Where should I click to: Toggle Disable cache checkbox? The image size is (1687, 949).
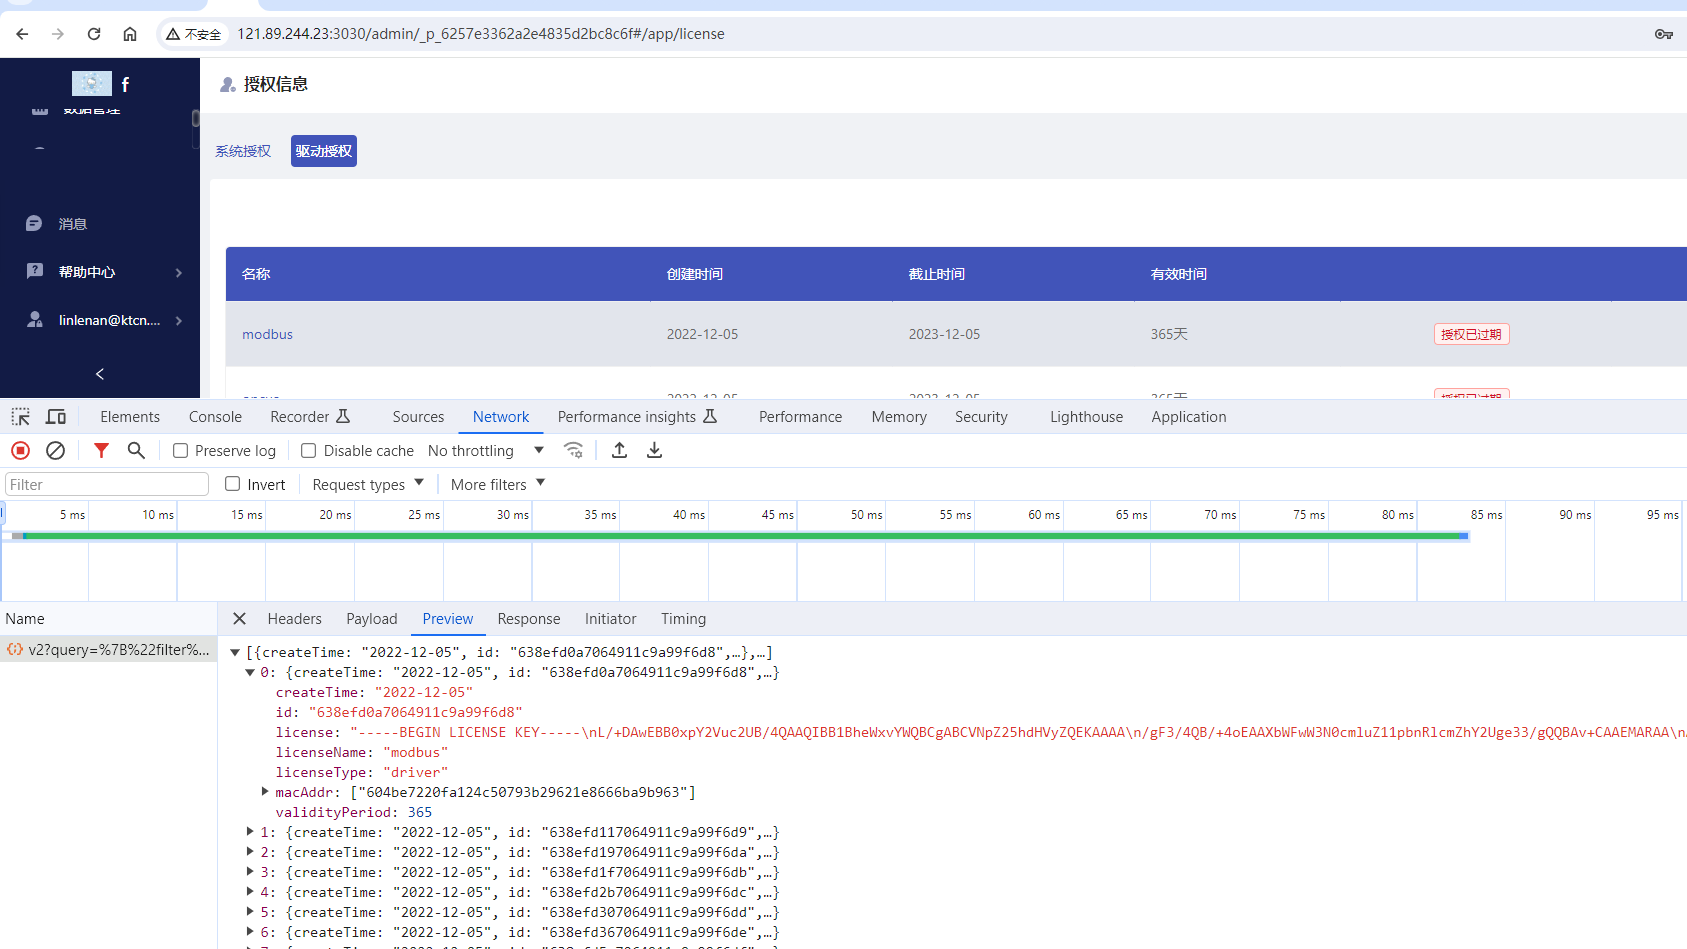(x=309, y=451)
